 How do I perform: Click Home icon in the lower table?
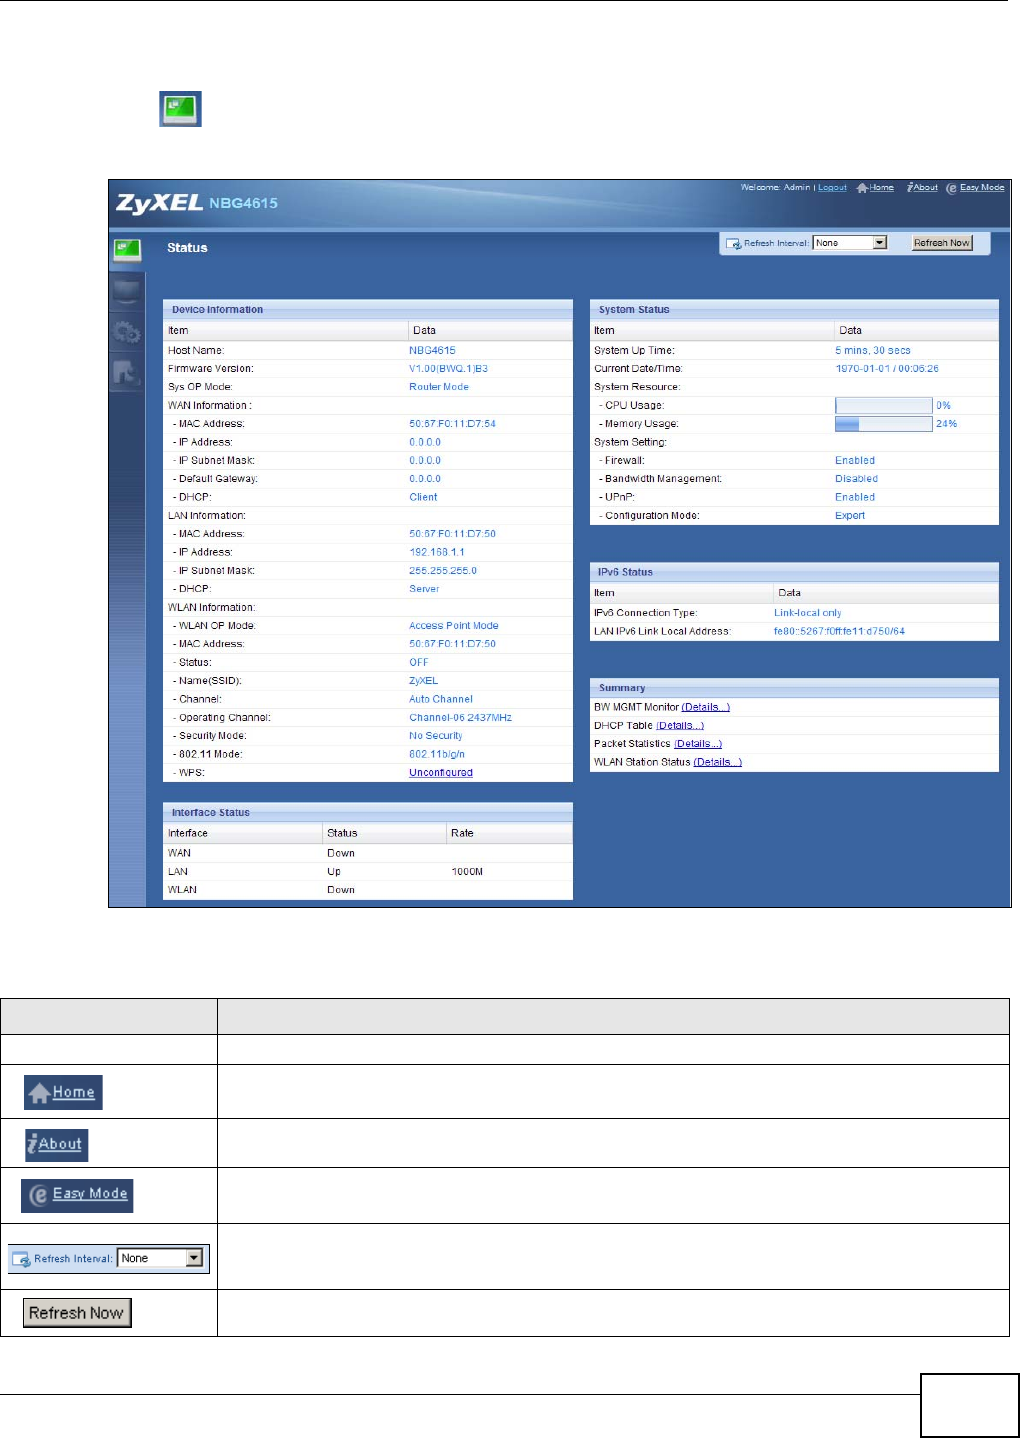(x=64, y=1092)
